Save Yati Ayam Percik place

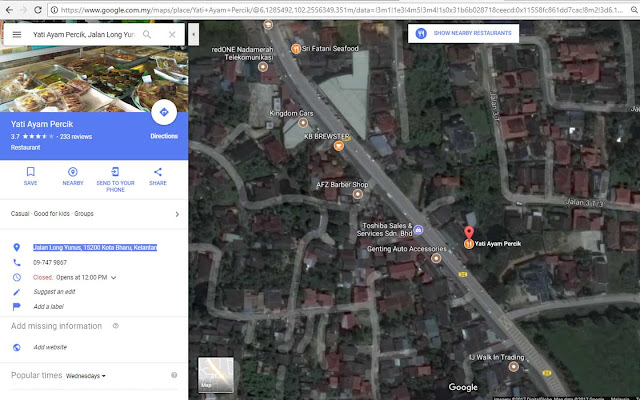coord(31,176)
